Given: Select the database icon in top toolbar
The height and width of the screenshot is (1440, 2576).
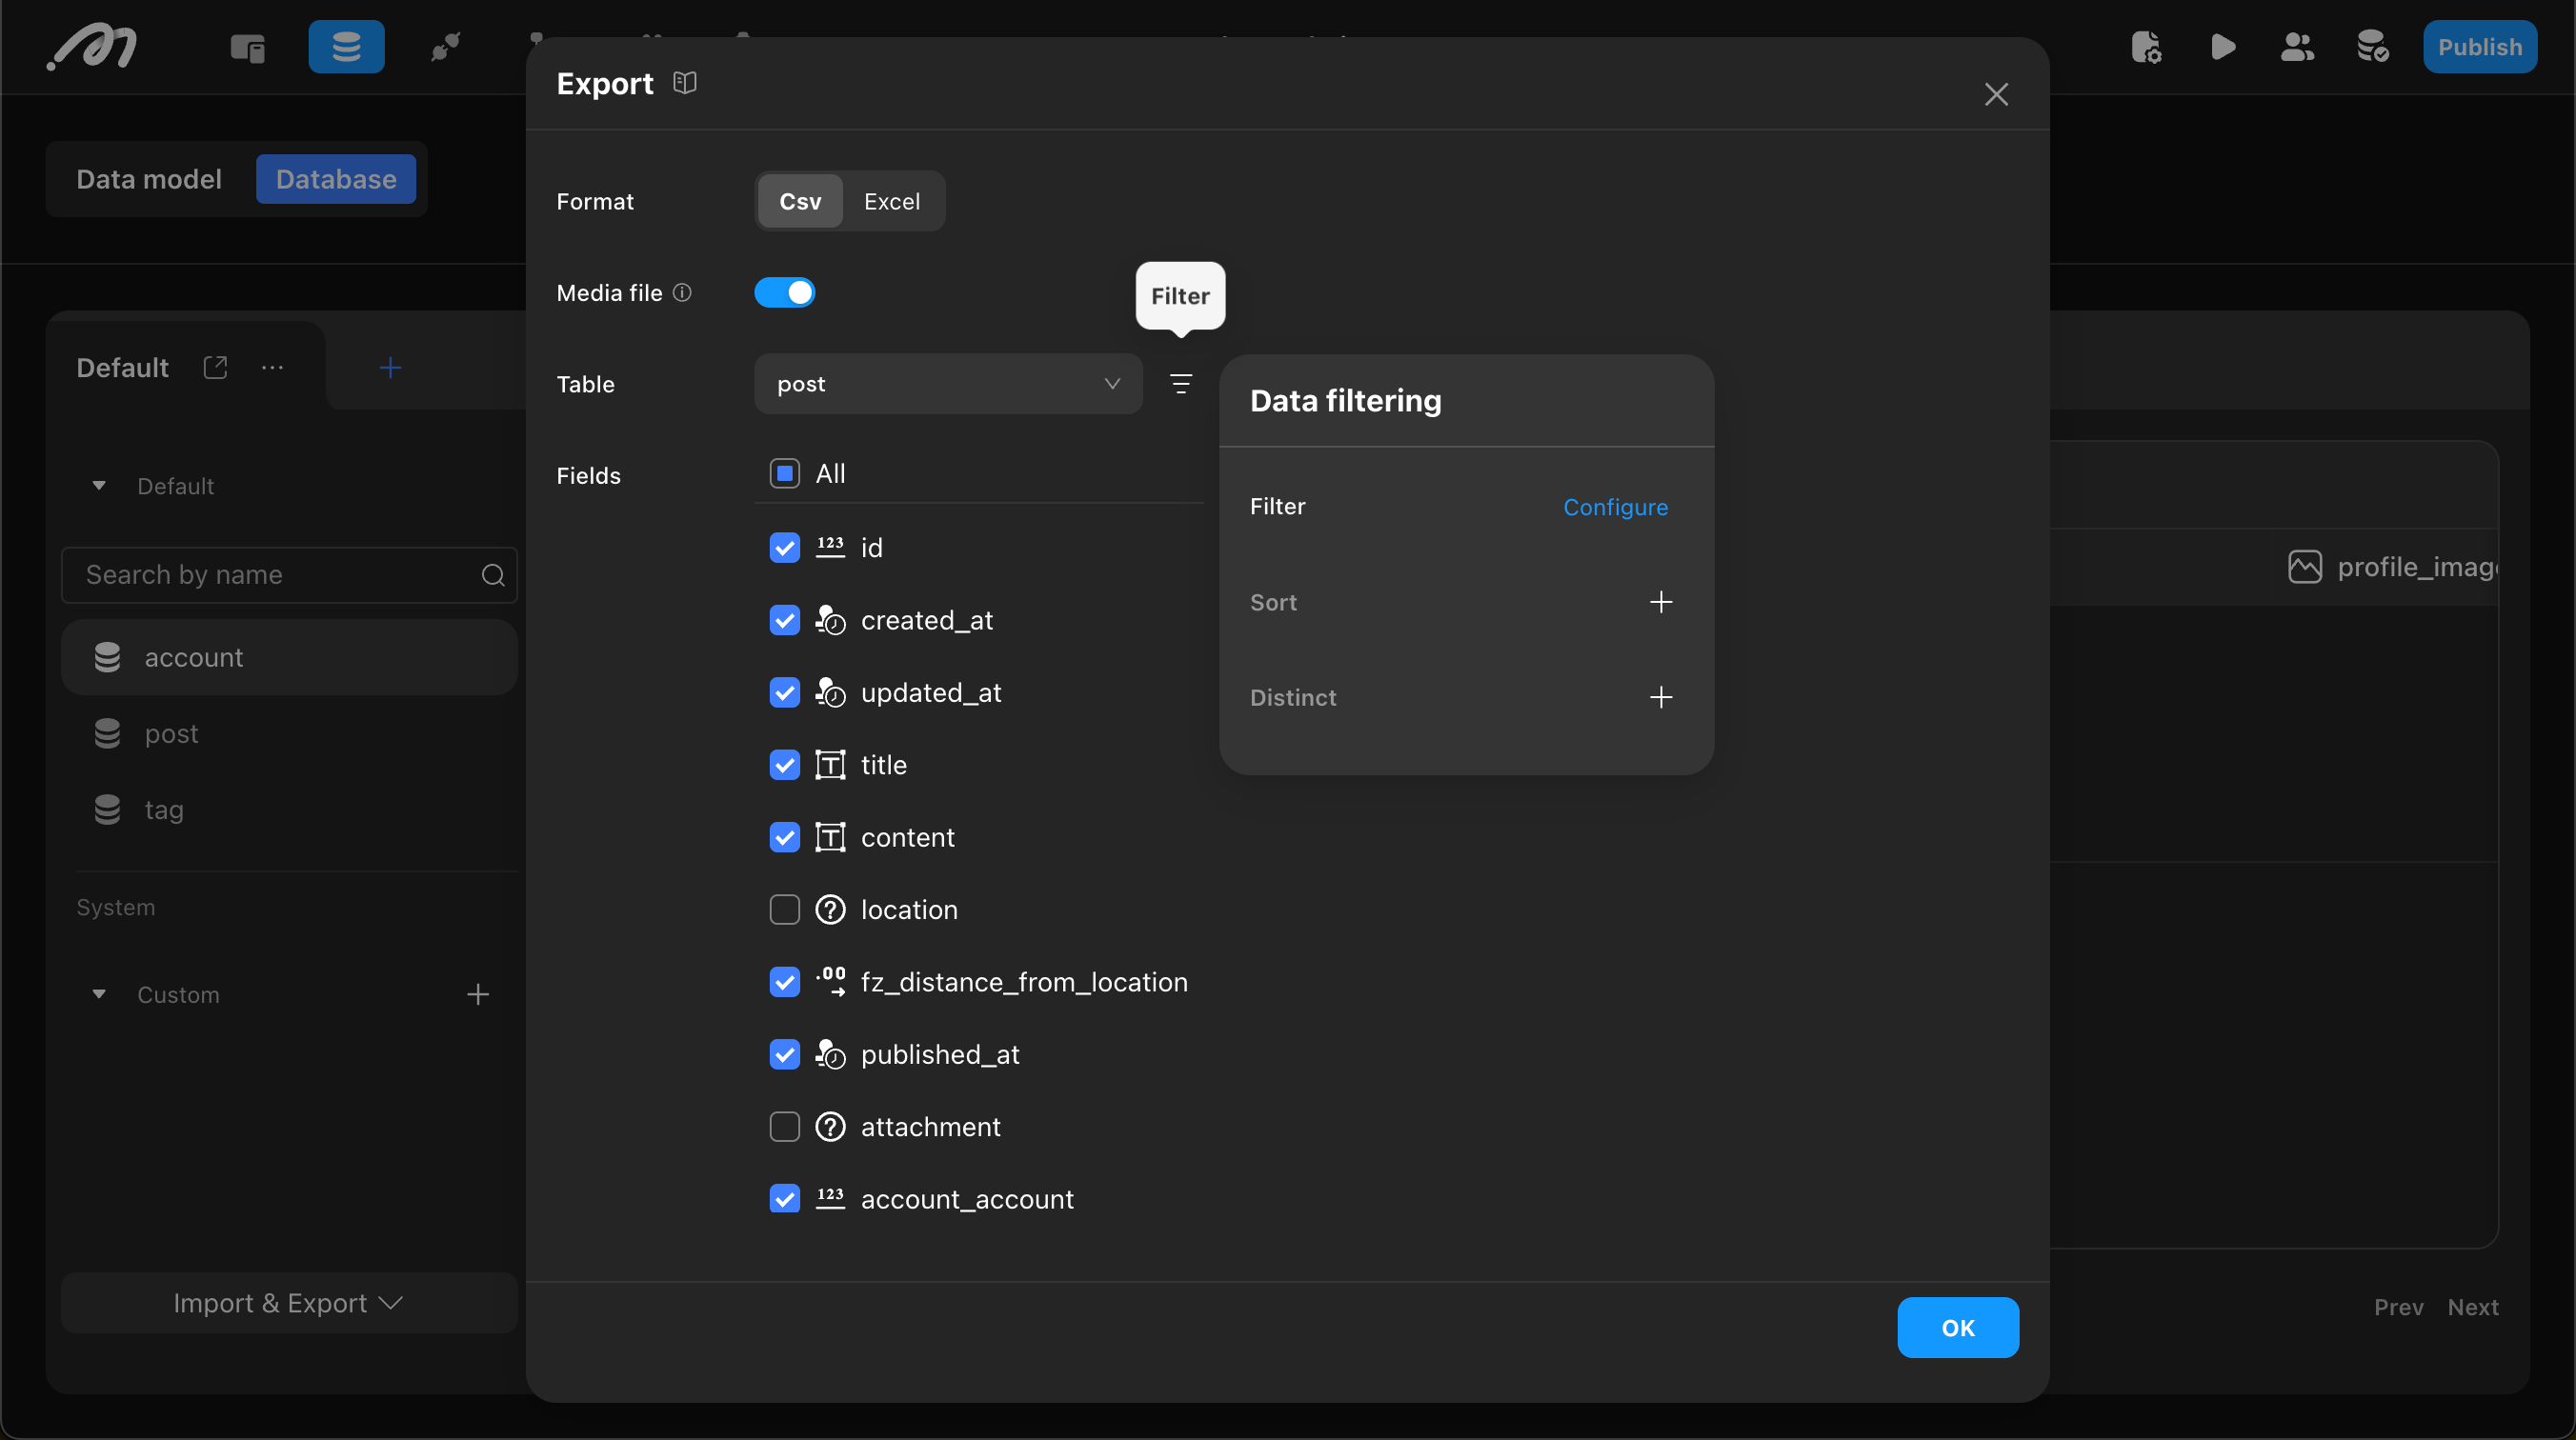Looking at the screenshot, I should [346, 47].
